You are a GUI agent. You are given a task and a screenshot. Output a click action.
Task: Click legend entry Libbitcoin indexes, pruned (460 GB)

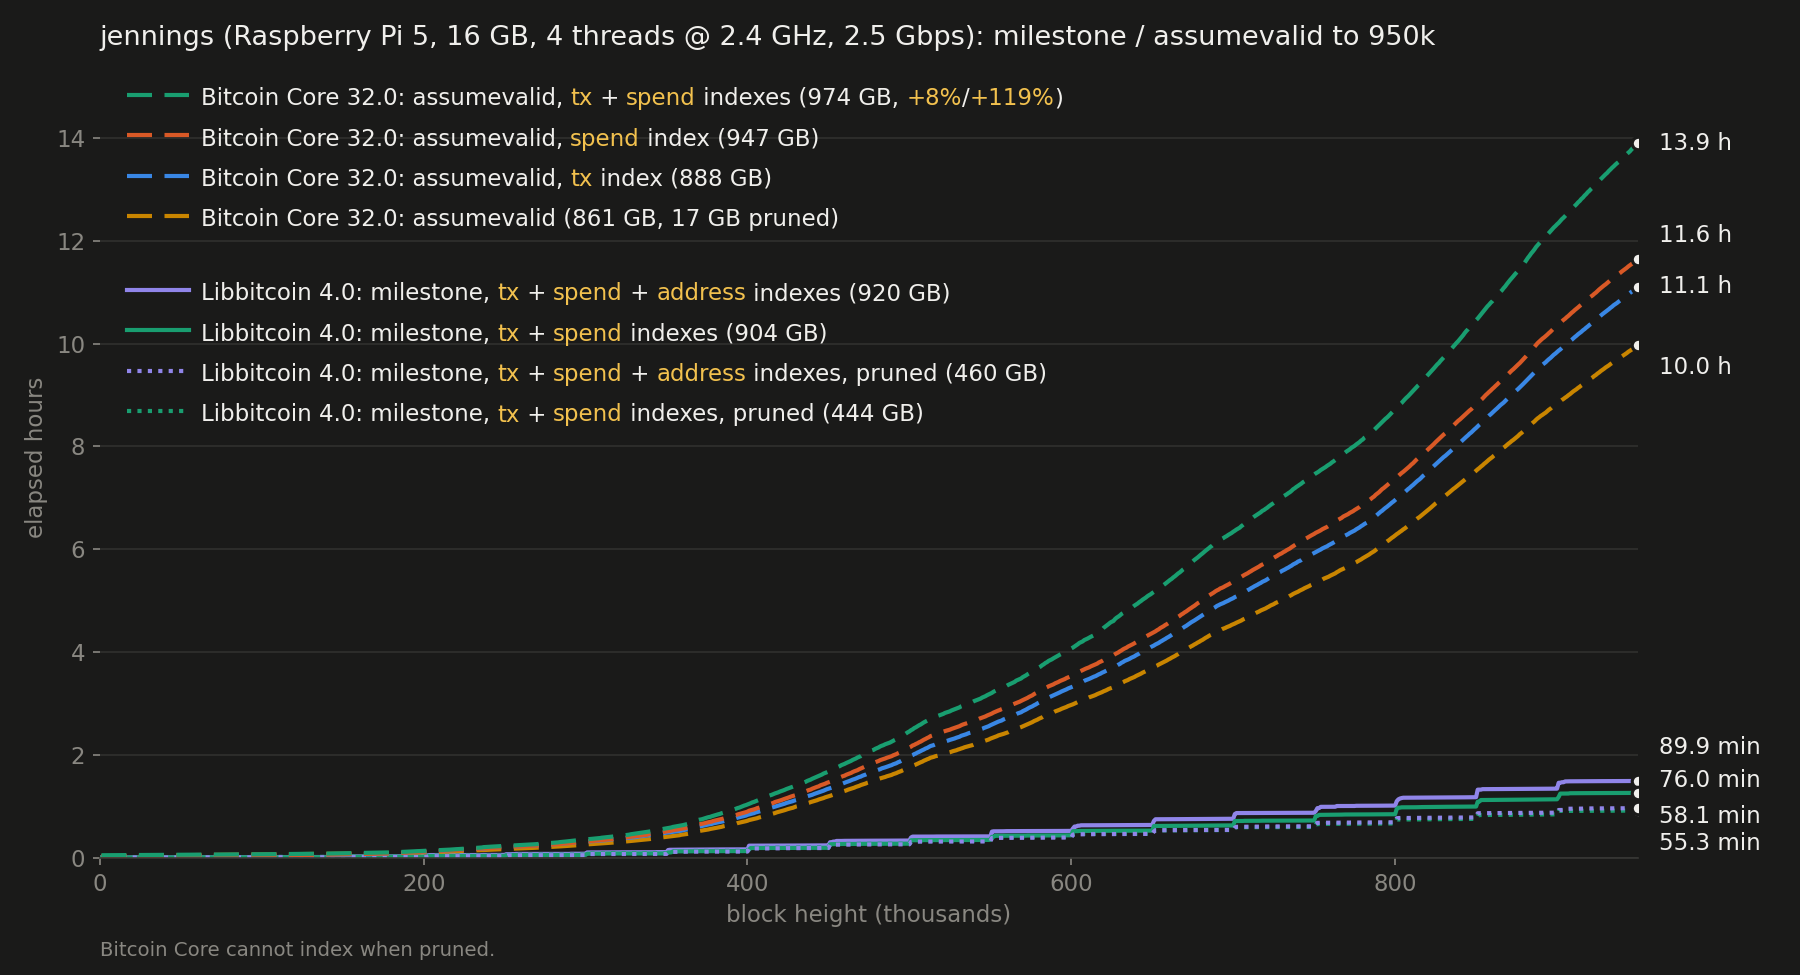point(624,373)
